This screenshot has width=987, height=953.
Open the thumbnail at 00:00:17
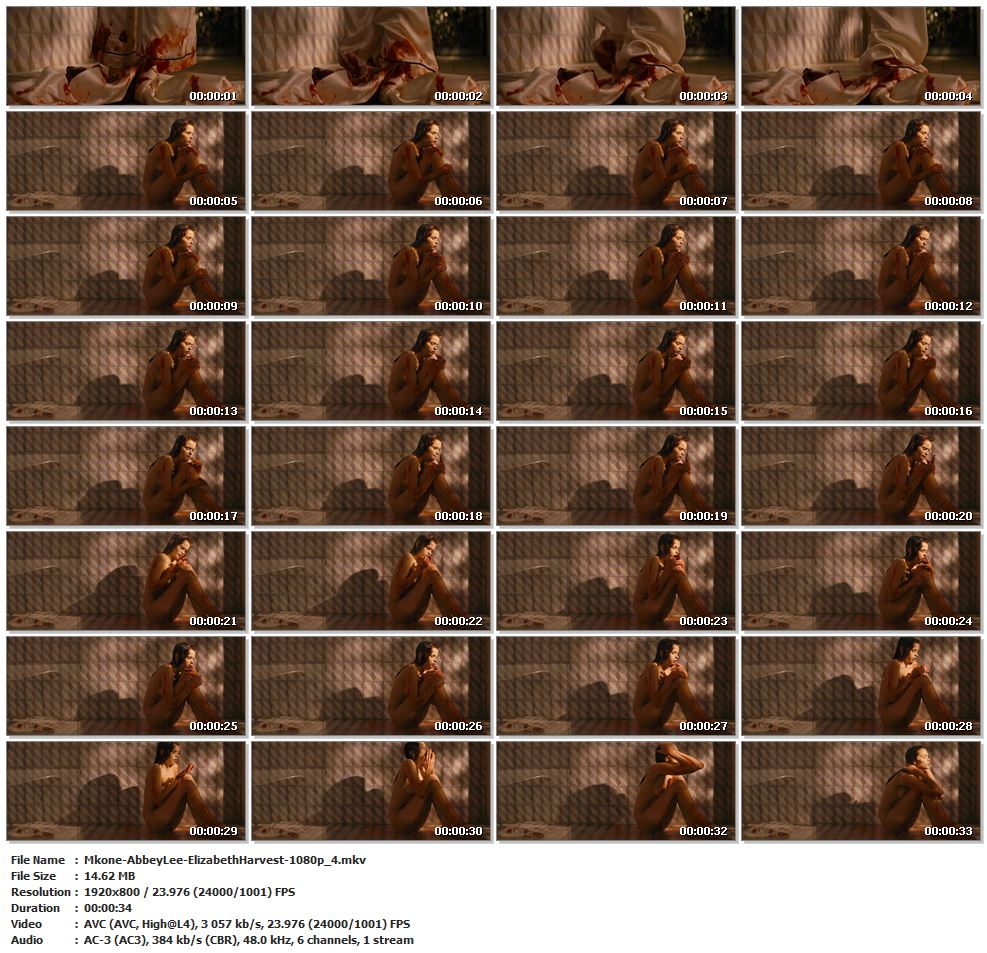(x=126, y=476)
